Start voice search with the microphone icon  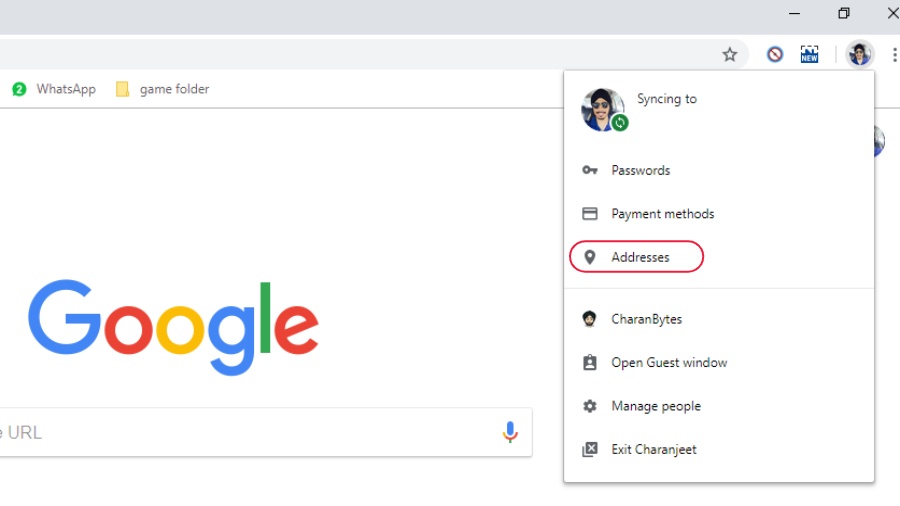(510, 432)
